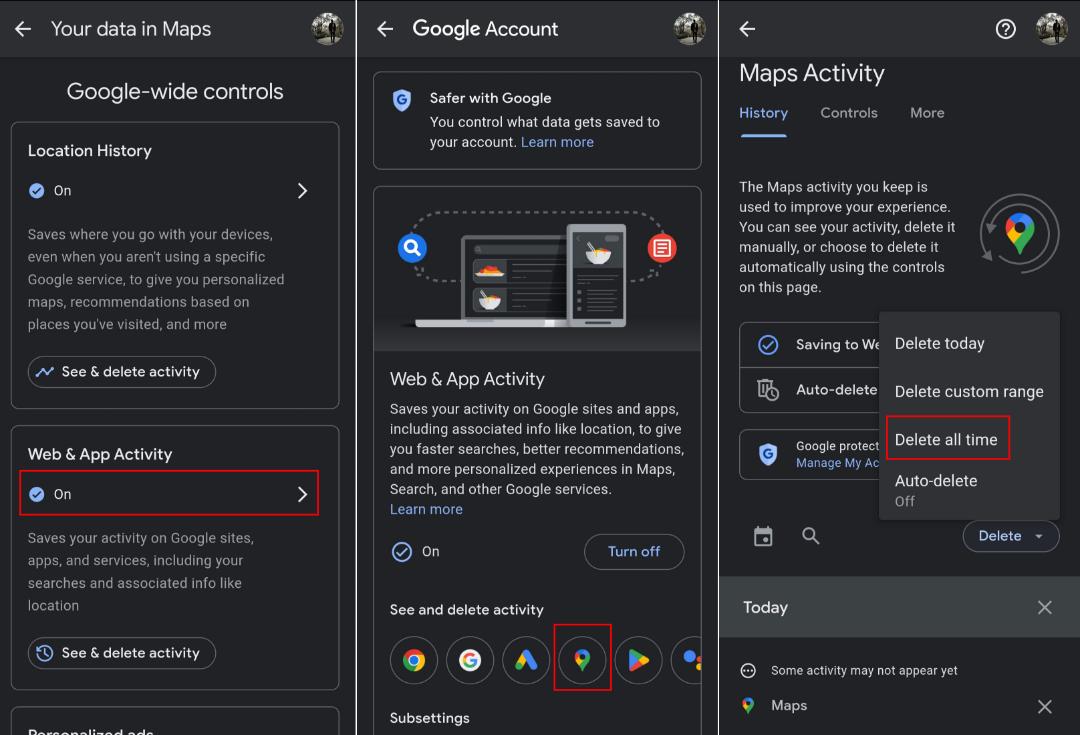Open Google Search activity icon
This screenshot has height=735, width=1080.
tap(470, 660)
